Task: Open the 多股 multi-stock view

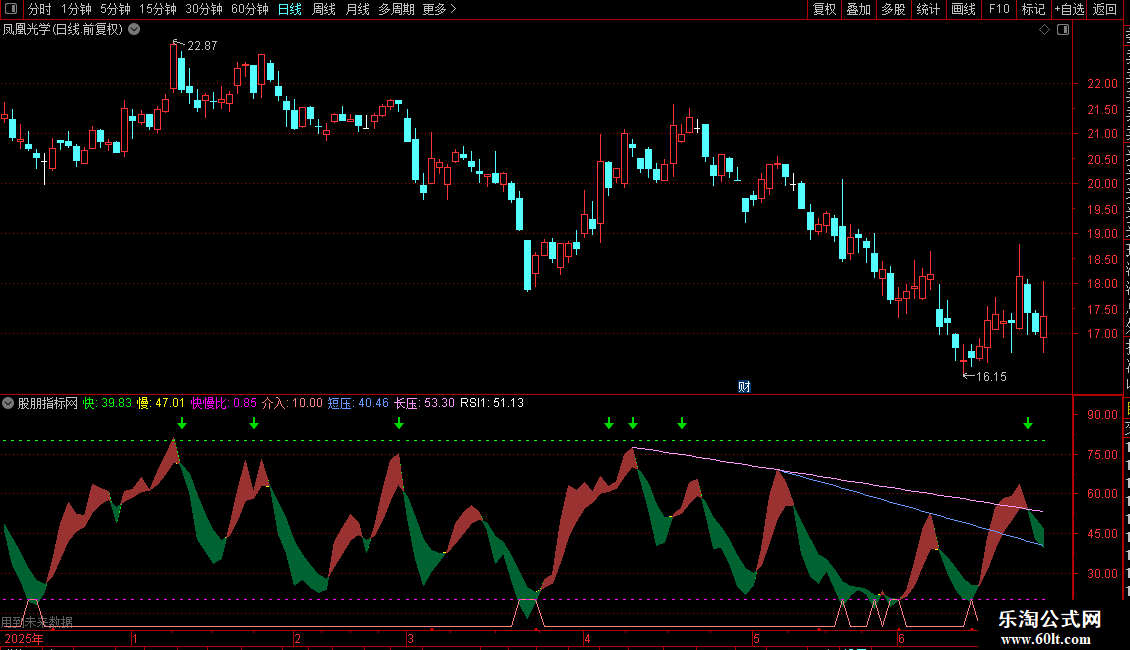Action: (x=893, y=9)
